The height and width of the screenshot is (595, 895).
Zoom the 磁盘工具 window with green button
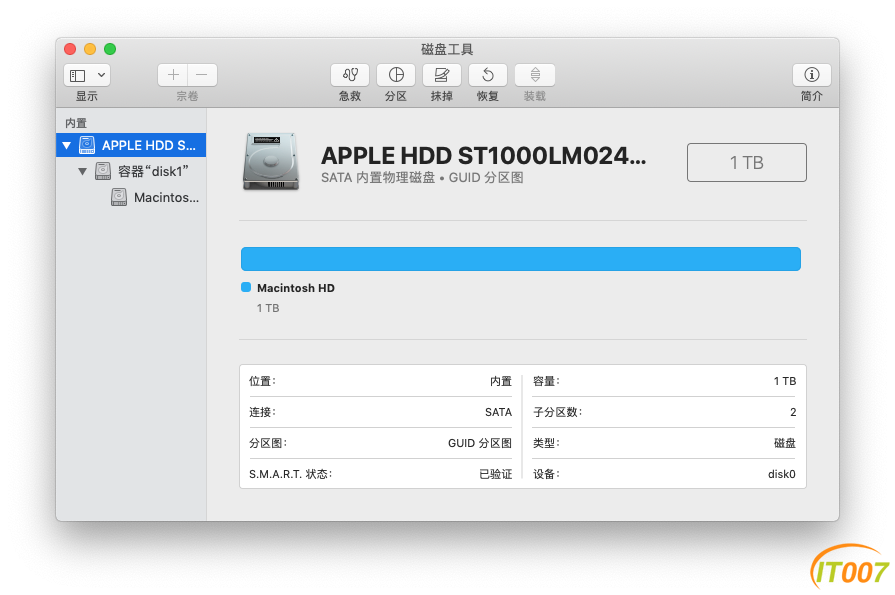[x=110, y=49]
